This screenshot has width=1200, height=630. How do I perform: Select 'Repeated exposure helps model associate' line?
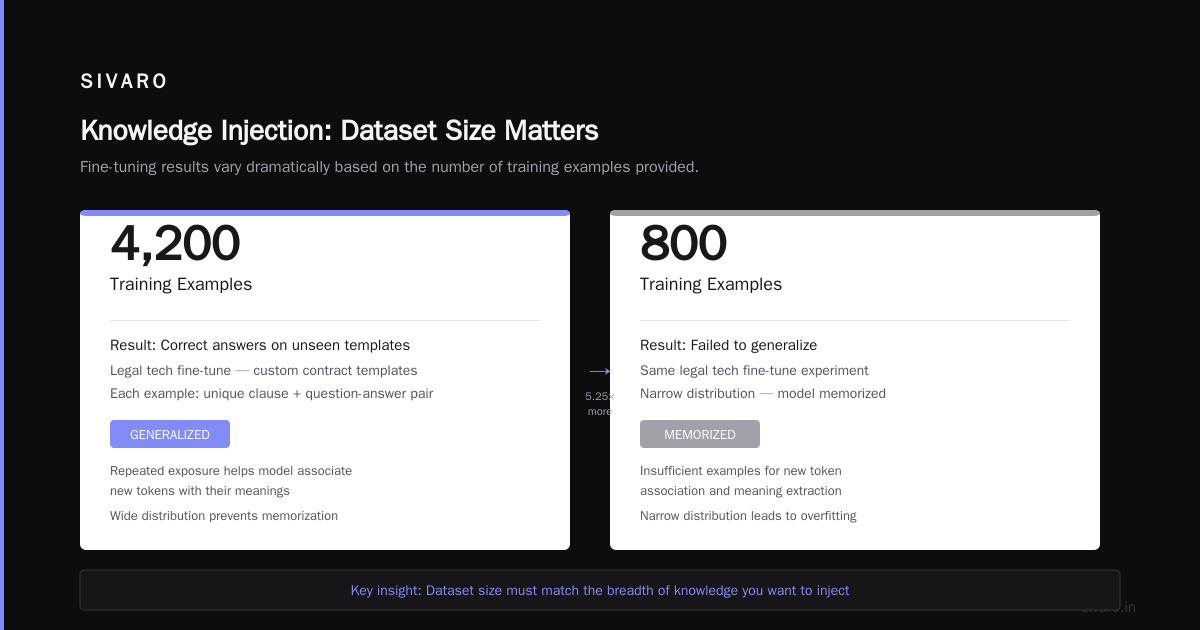click(231, 471)
